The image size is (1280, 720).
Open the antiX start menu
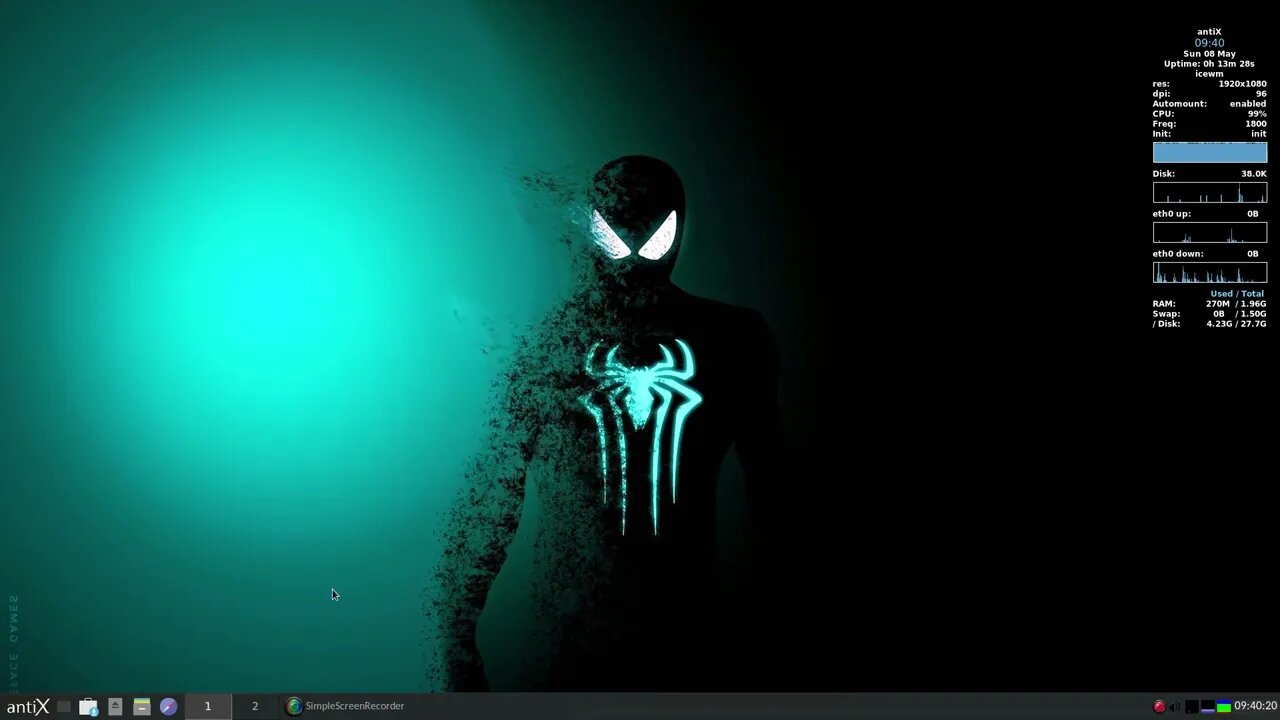click(27, 707)
